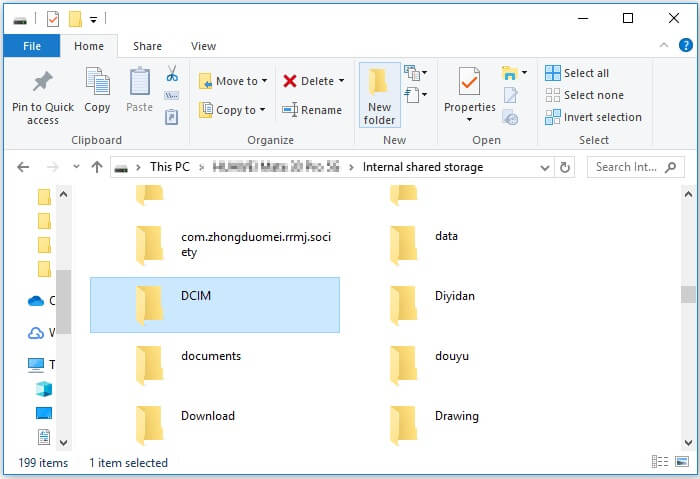
Task: Click Select all
Action: click(x=577, y=73)
